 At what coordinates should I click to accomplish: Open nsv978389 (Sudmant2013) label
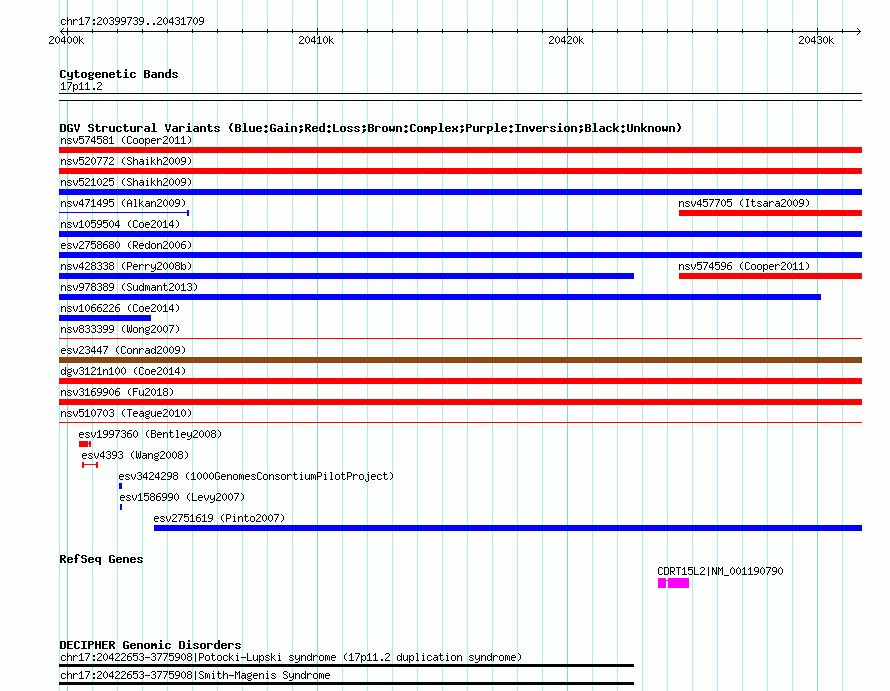click(x=129, y=287)
